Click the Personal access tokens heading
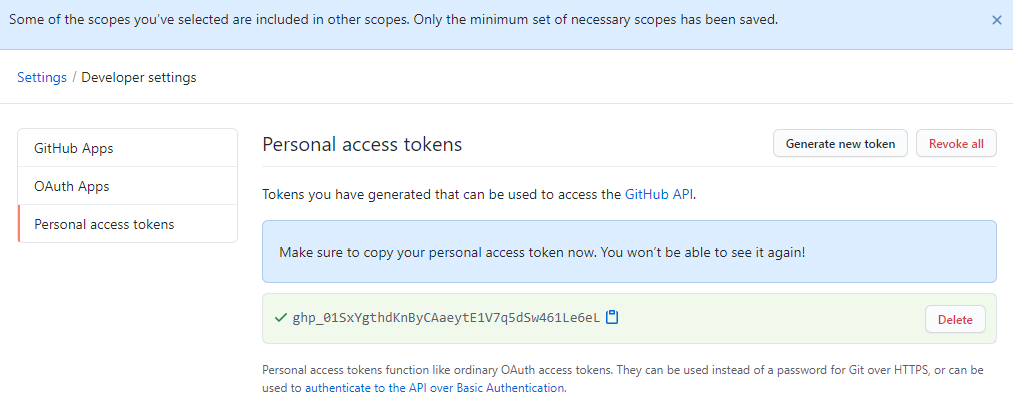The image size is (1013, 412). [362, 144]
